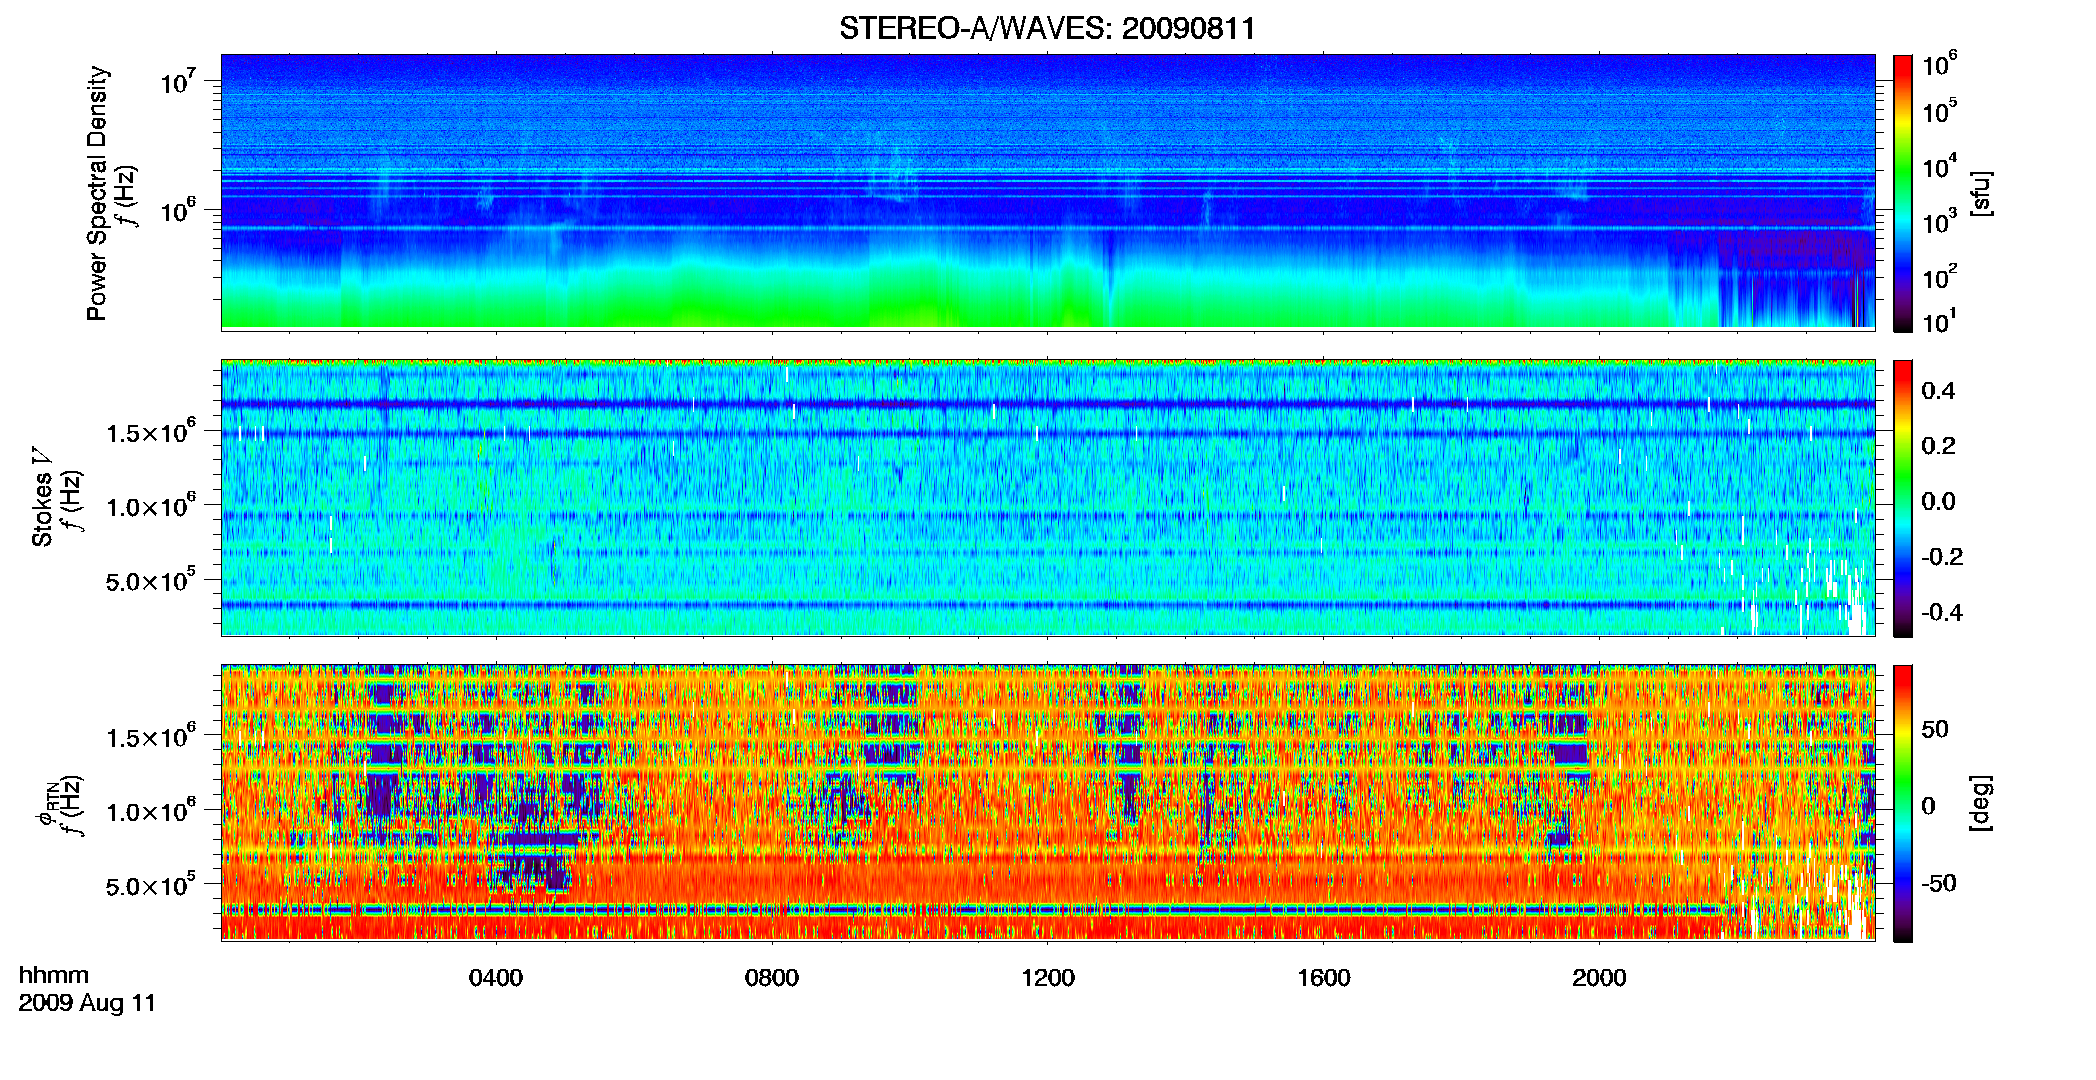Click the 0.0 Stokes colorbar value
Image resolution: width=2096 pixels, height=1080 pixels.
(1938, 502)
